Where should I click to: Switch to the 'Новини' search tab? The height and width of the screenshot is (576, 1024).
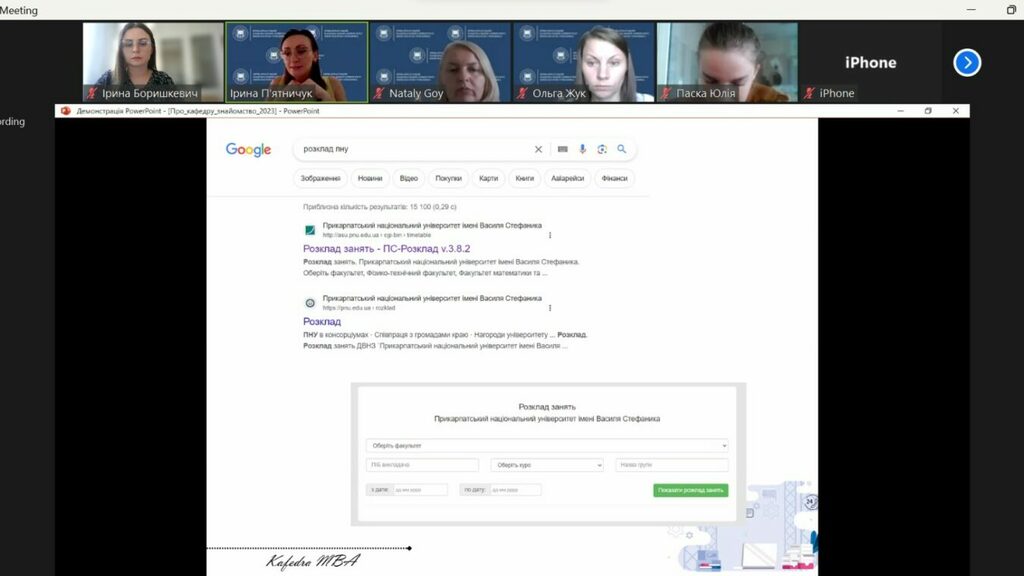370,179
